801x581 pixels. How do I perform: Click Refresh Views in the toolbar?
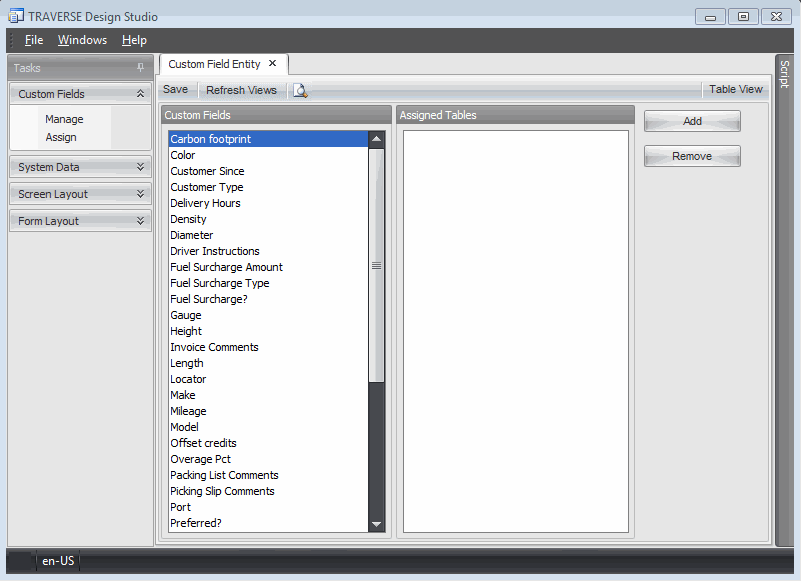pyautogui.click(x=241, y=90)
